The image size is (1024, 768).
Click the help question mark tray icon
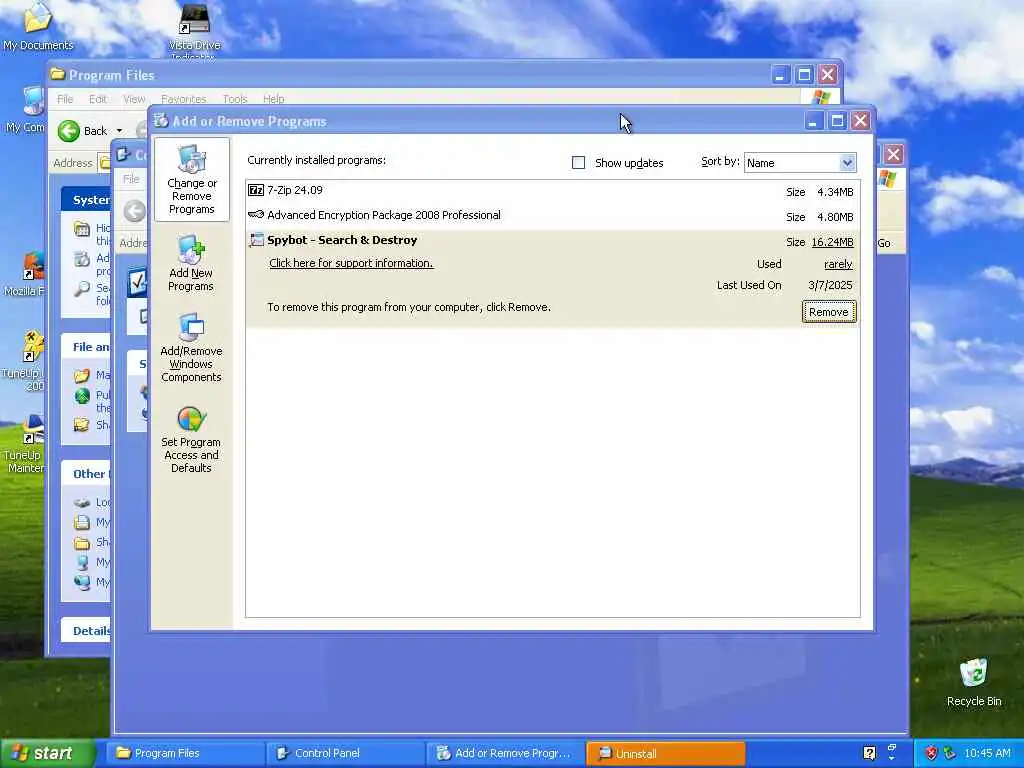[869, 753]
